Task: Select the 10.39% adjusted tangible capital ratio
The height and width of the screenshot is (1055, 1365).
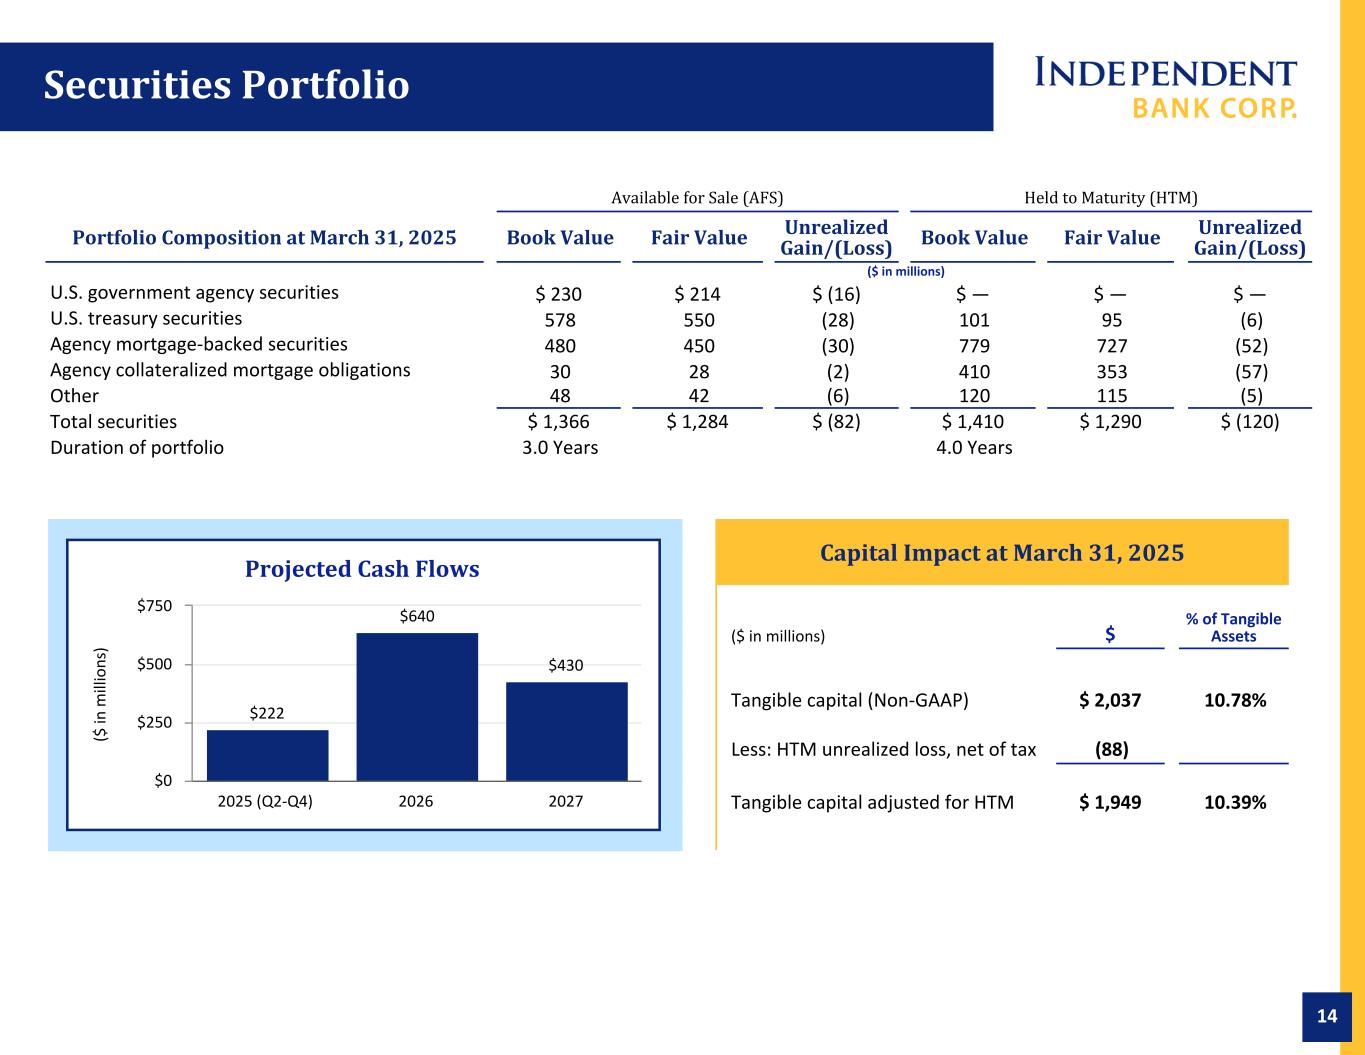Action: [1235, 802]
